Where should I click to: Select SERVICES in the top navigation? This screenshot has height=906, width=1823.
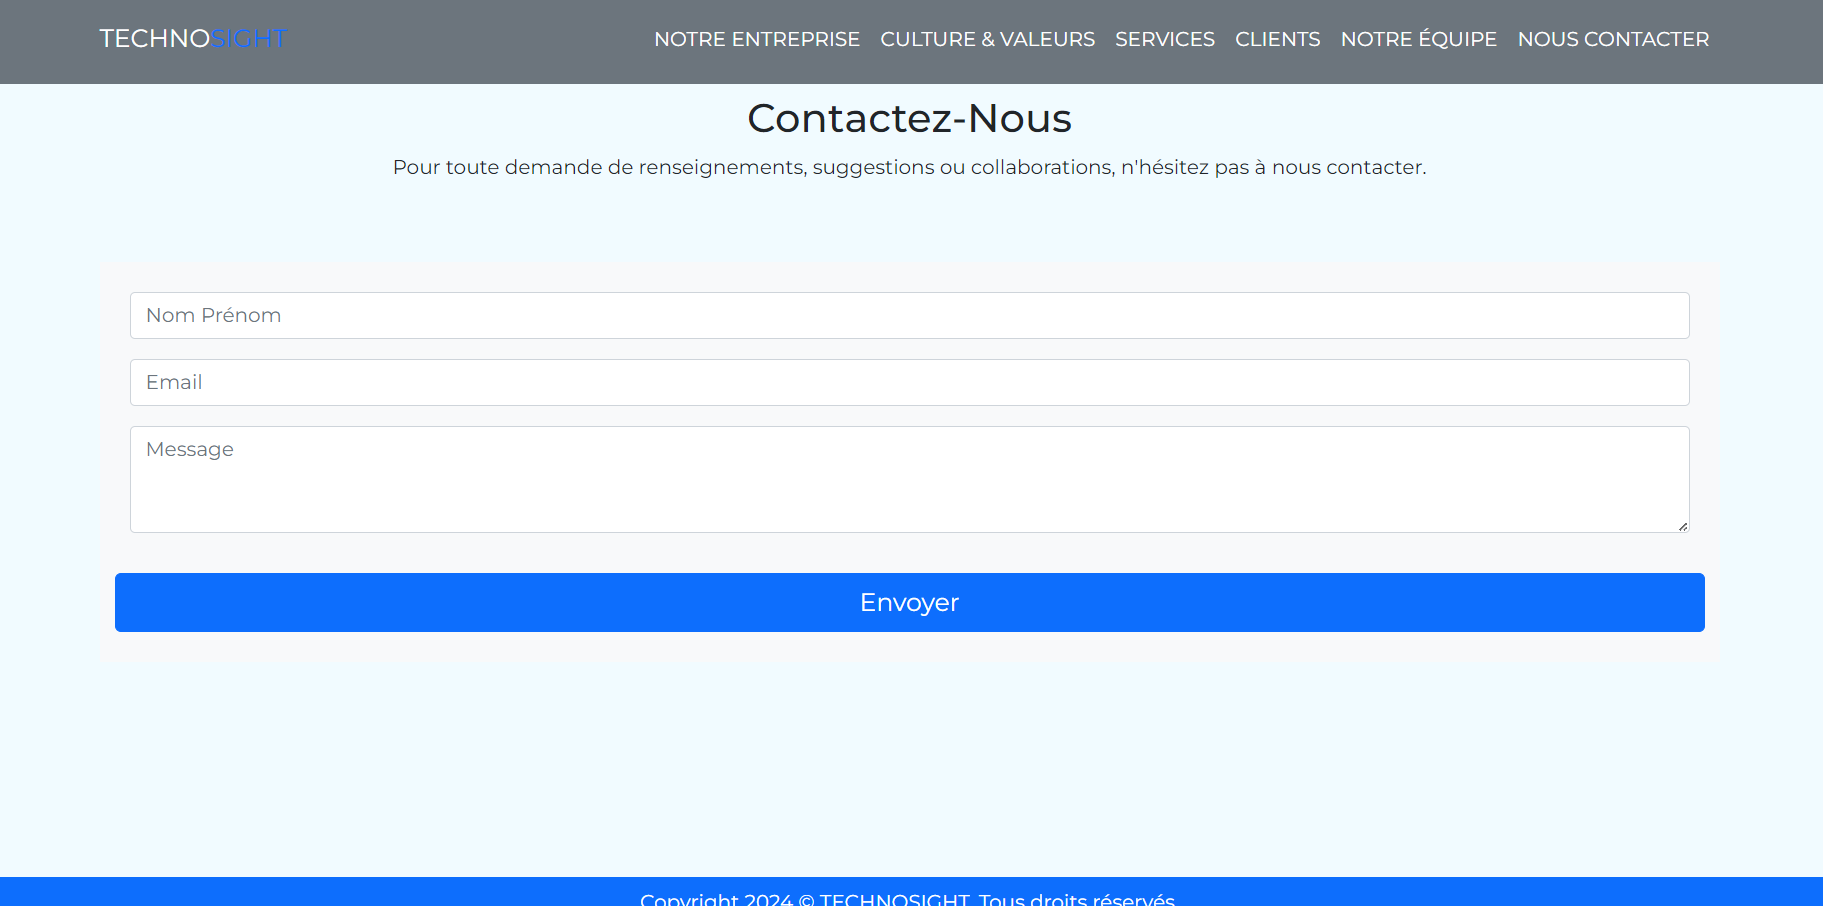tap(1164, 39)
